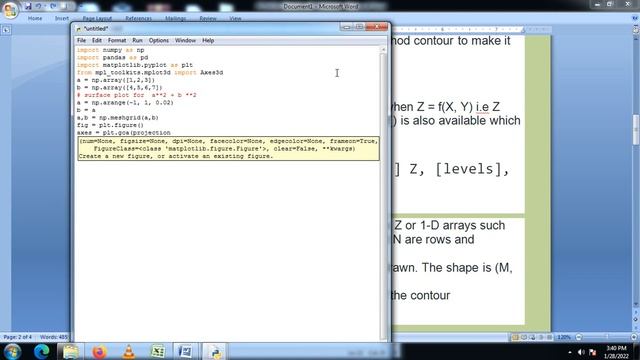Open VLC media player from taskbar

coord(129,351)
